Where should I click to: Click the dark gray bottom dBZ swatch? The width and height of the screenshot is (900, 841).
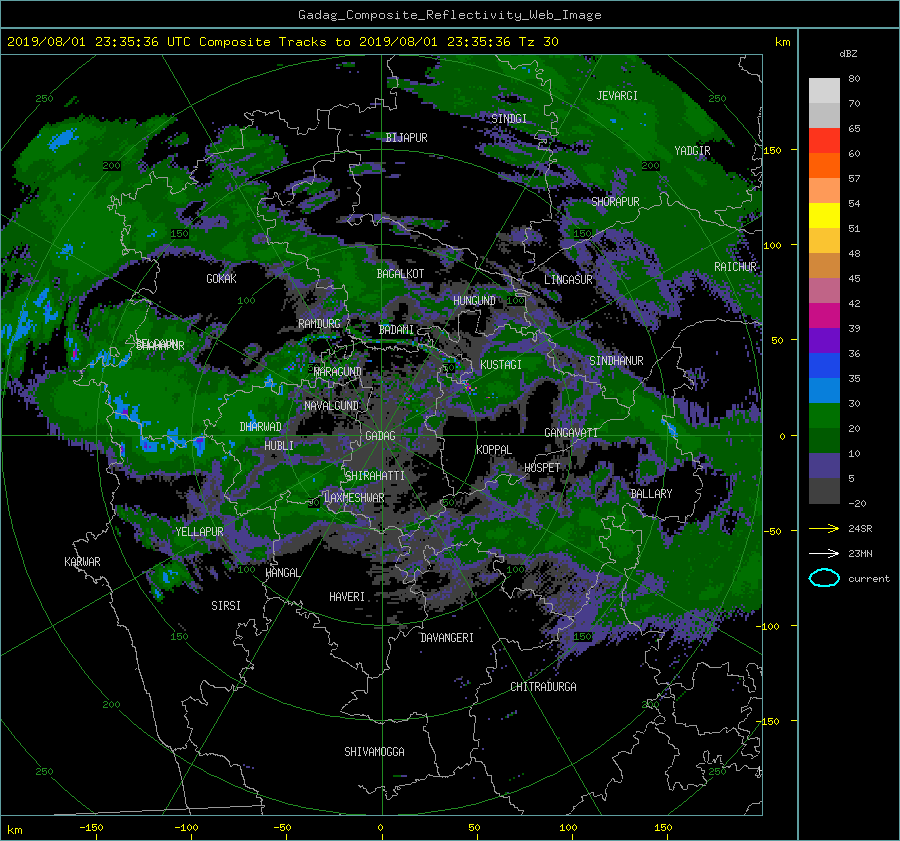(x=824, y=490)
